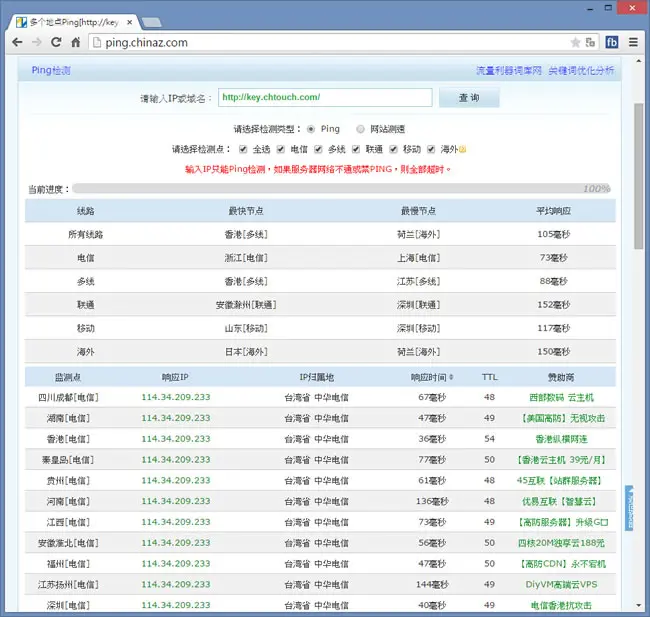Toggle the 全选 checkbox

[243, 149]
